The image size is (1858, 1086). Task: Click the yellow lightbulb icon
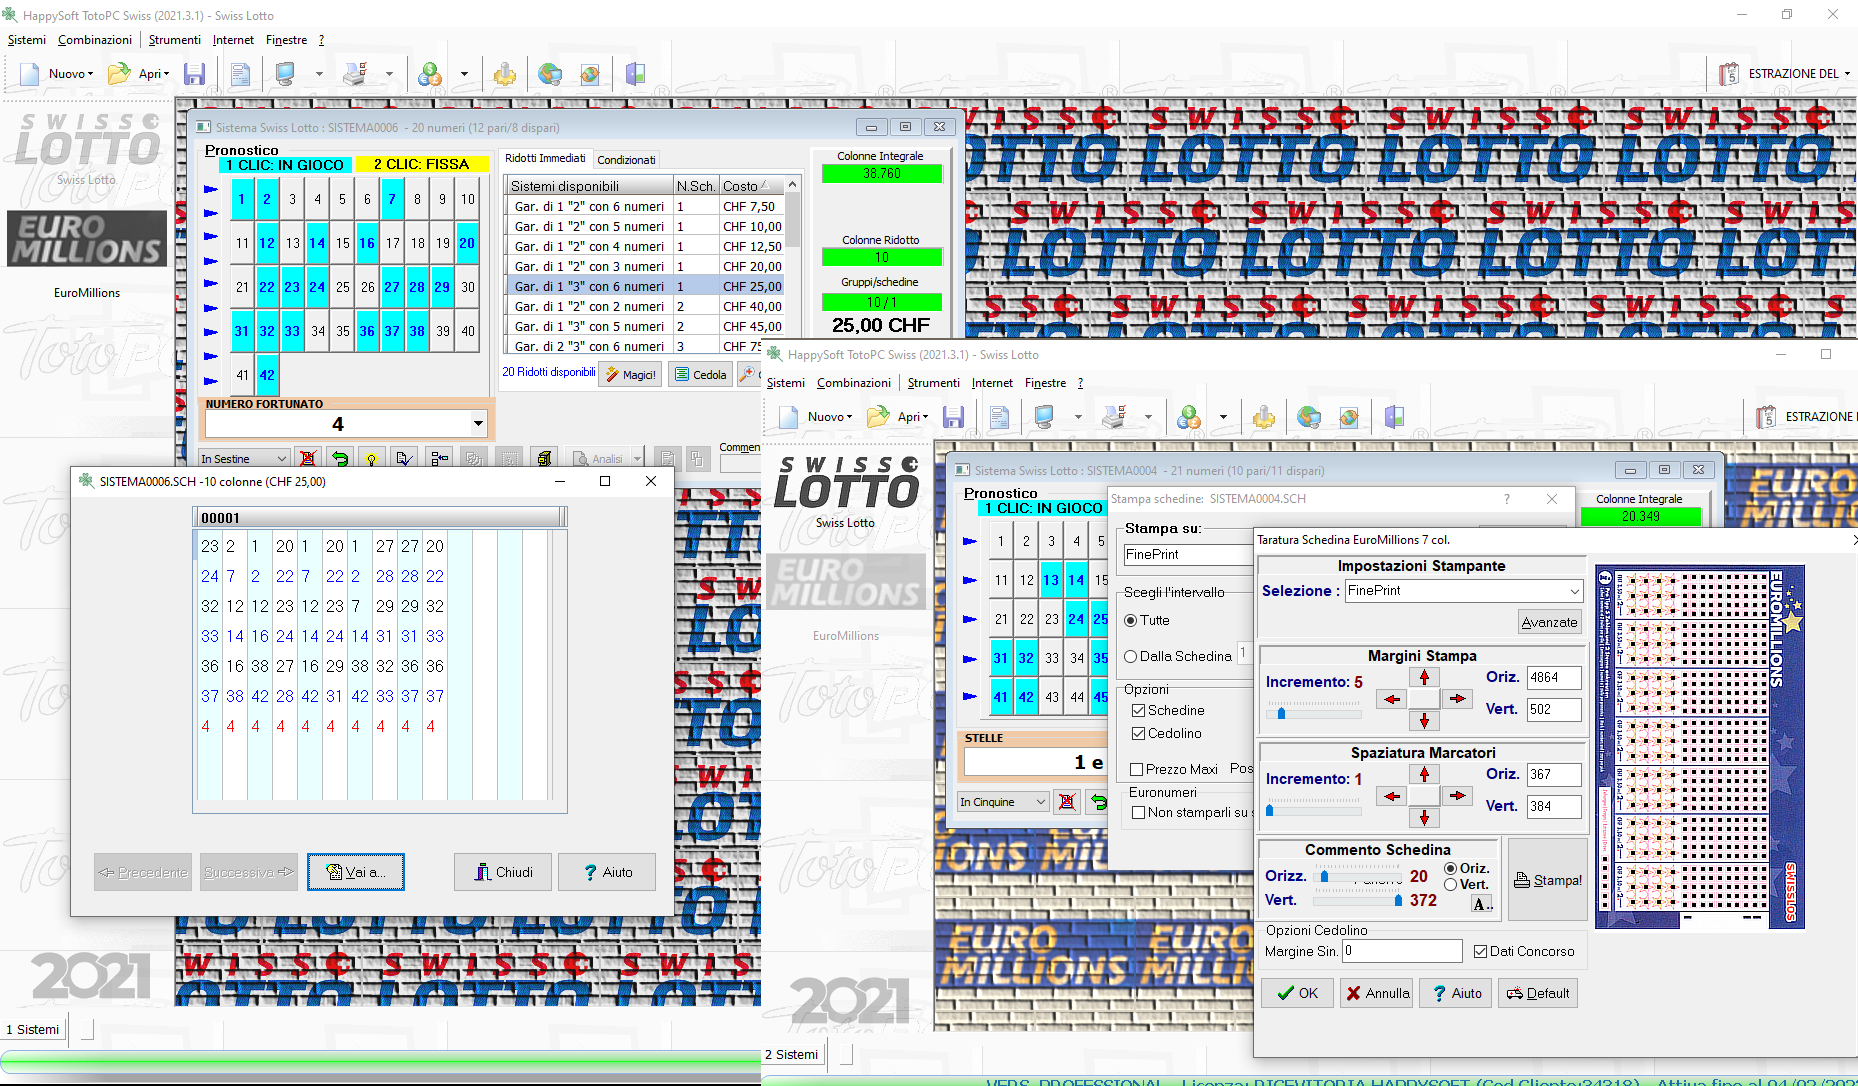tap(372, 459)
